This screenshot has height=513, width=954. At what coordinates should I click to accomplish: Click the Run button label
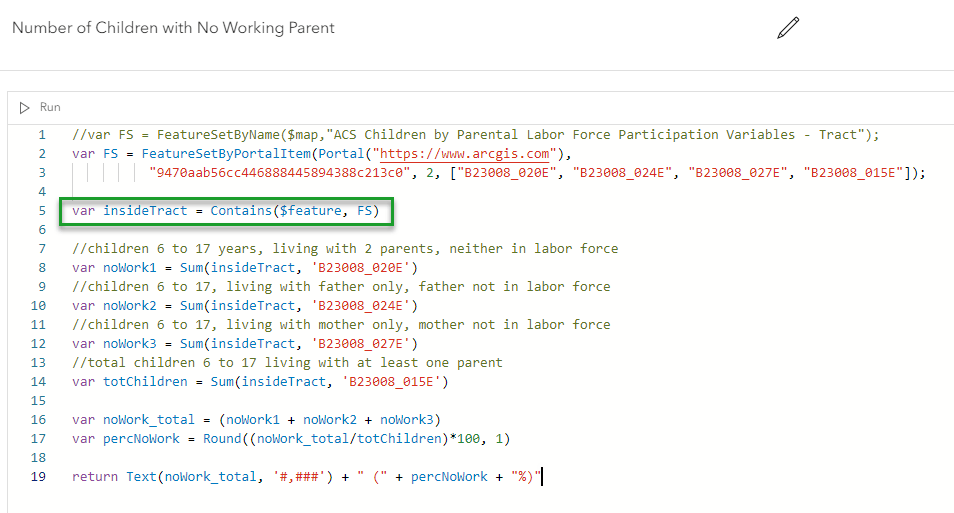(x=50, y=107)
